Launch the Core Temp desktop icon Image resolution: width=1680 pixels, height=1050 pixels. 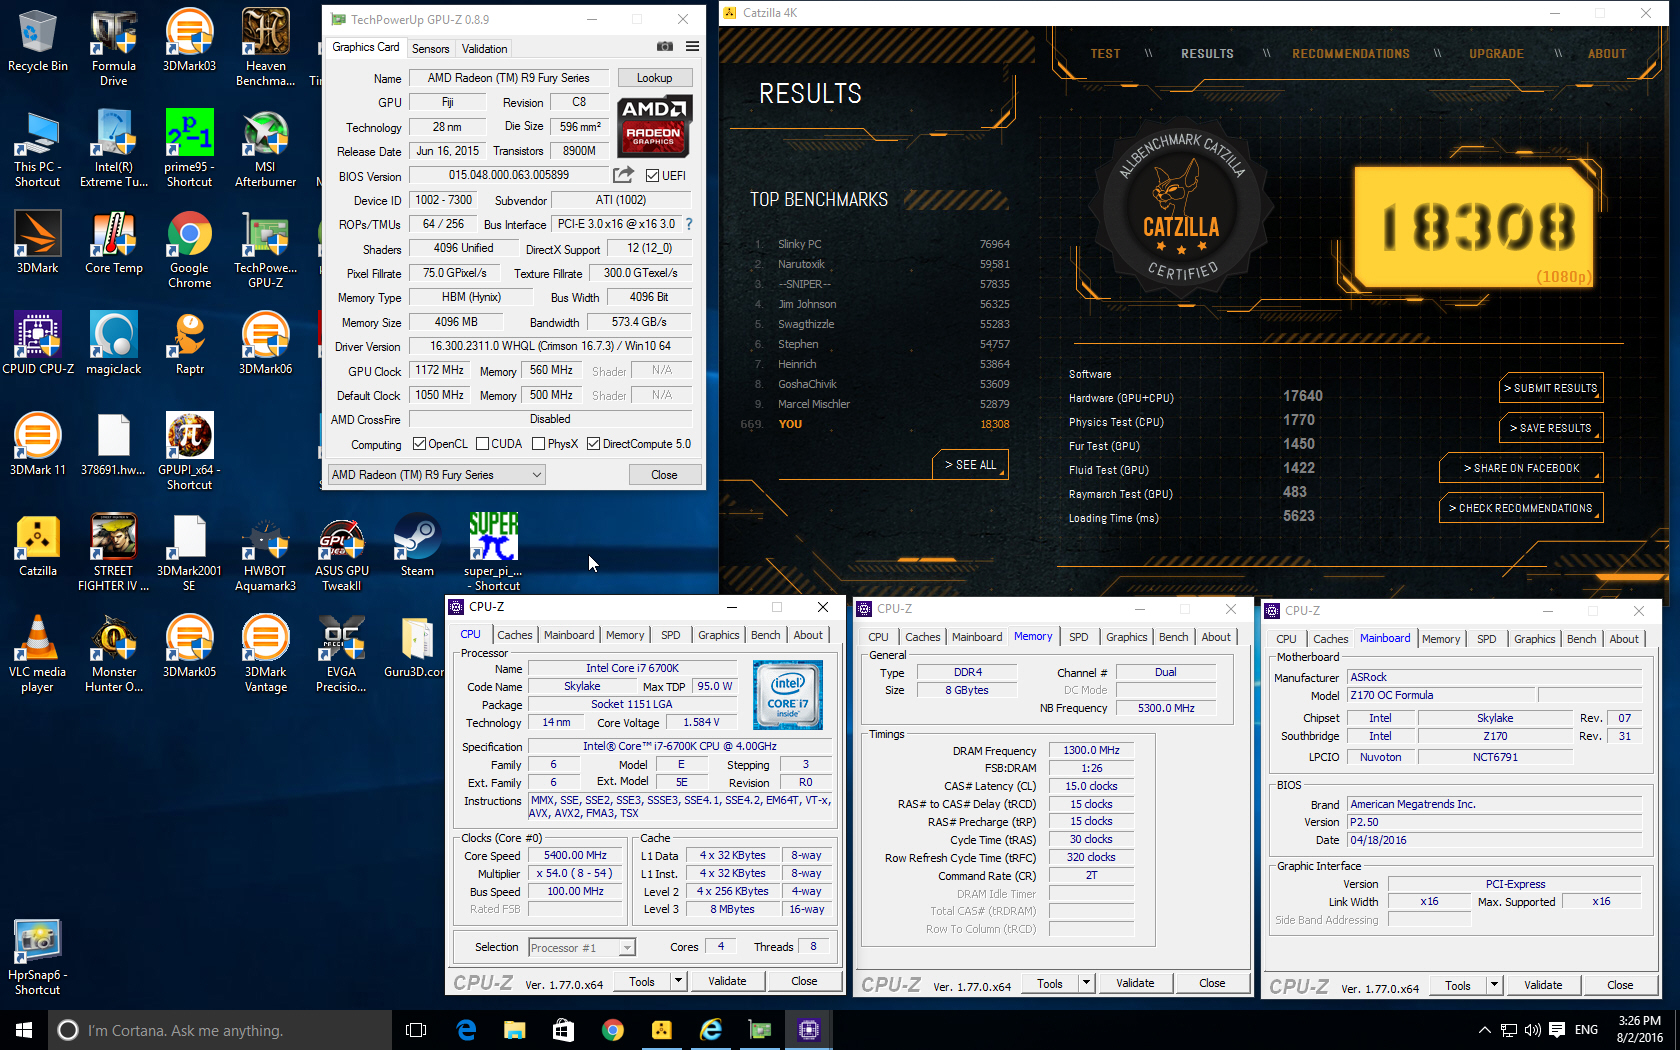point(114,242)
